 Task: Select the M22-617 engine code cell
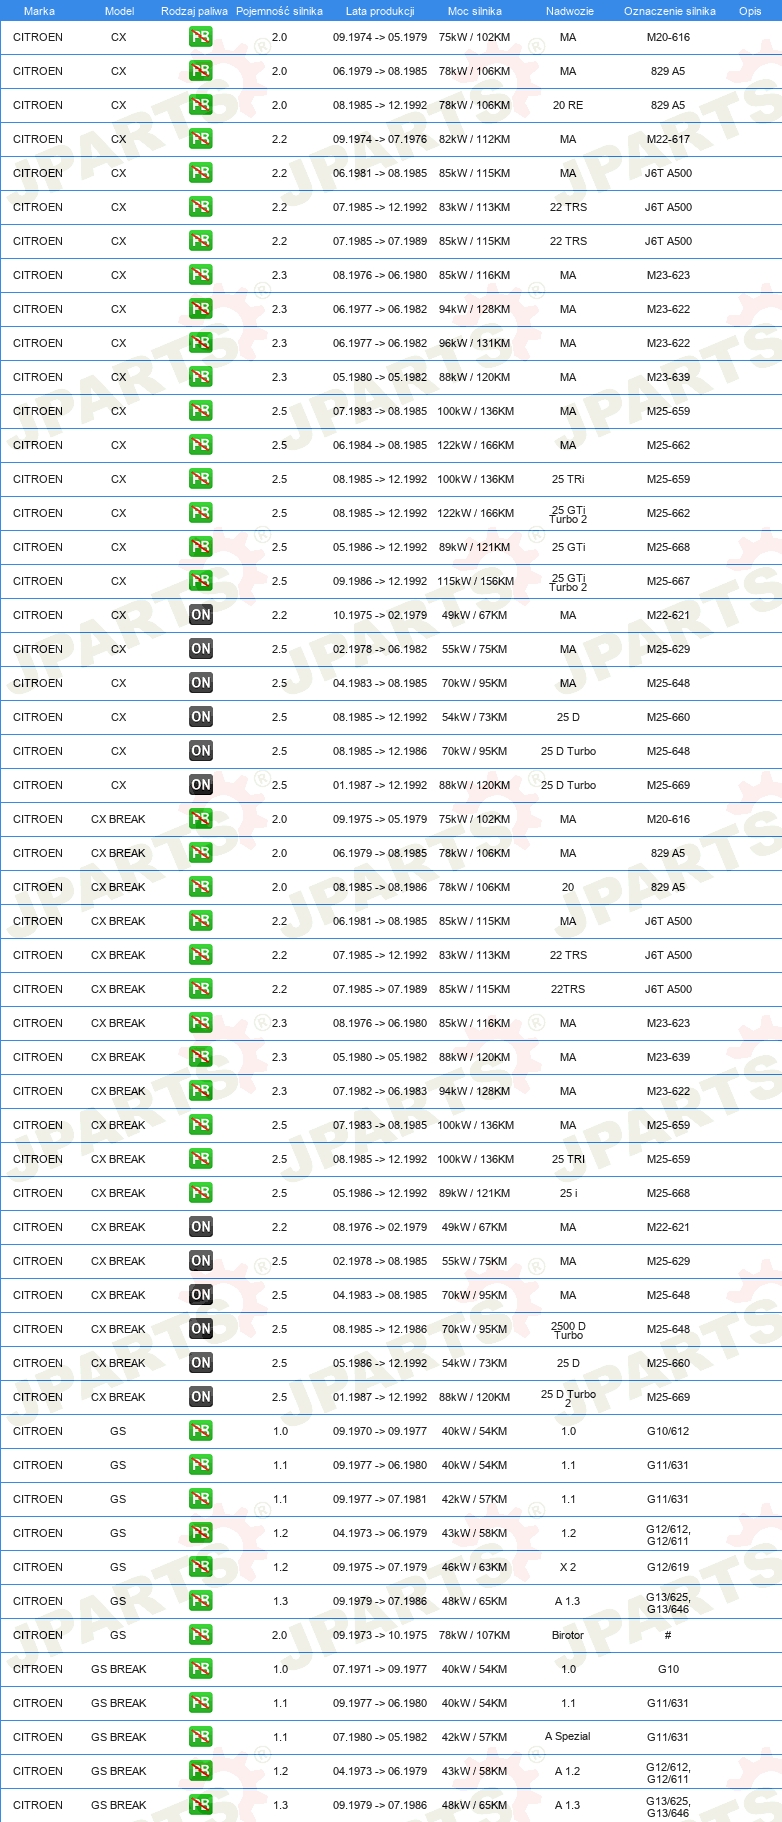pyautogui.click(x=668, y=139)
